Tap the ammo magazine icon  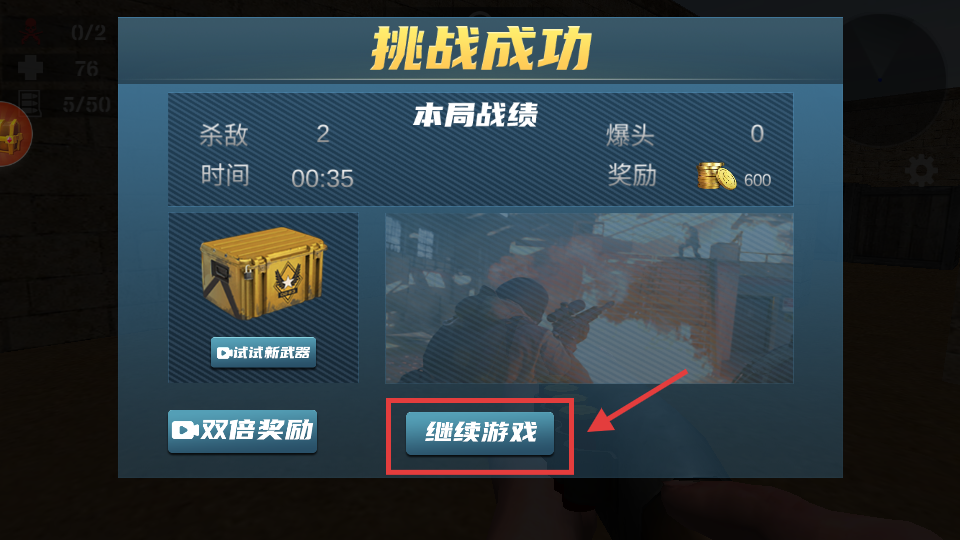click(29, 104)
